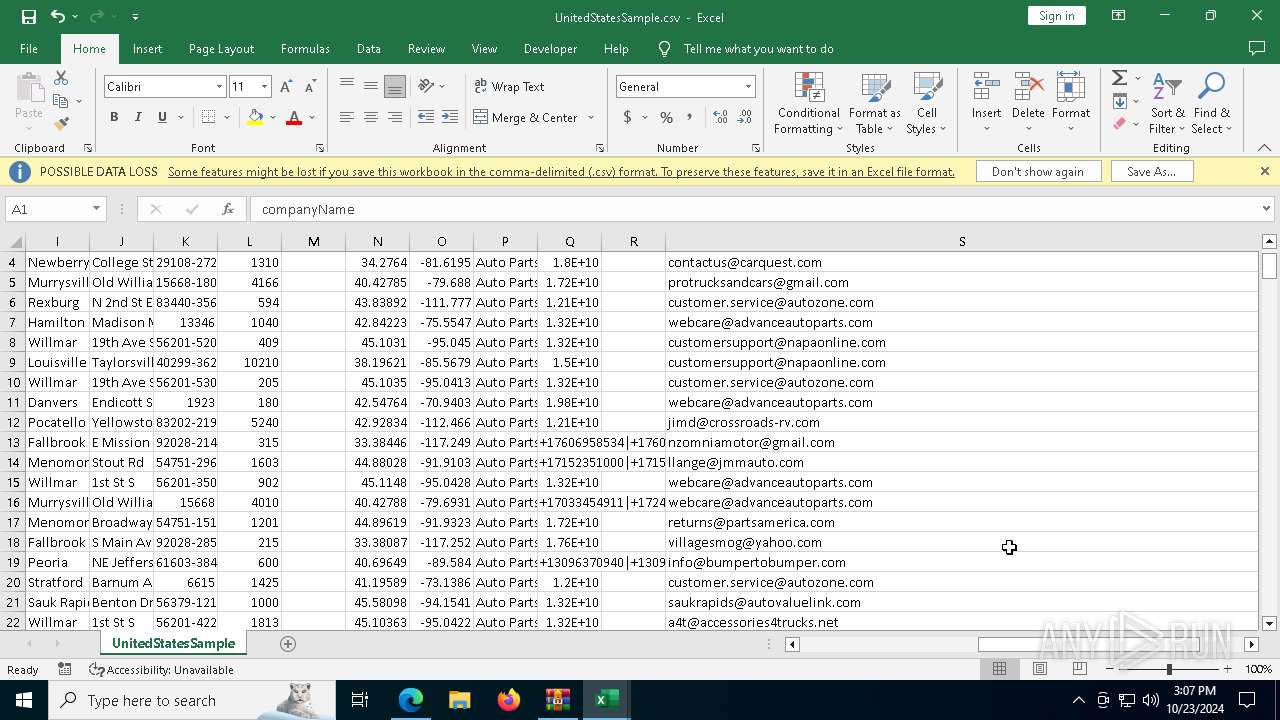1280x720 pixels.
Task: Click the Orientation text angle icon
Action: tap(427, 86)
